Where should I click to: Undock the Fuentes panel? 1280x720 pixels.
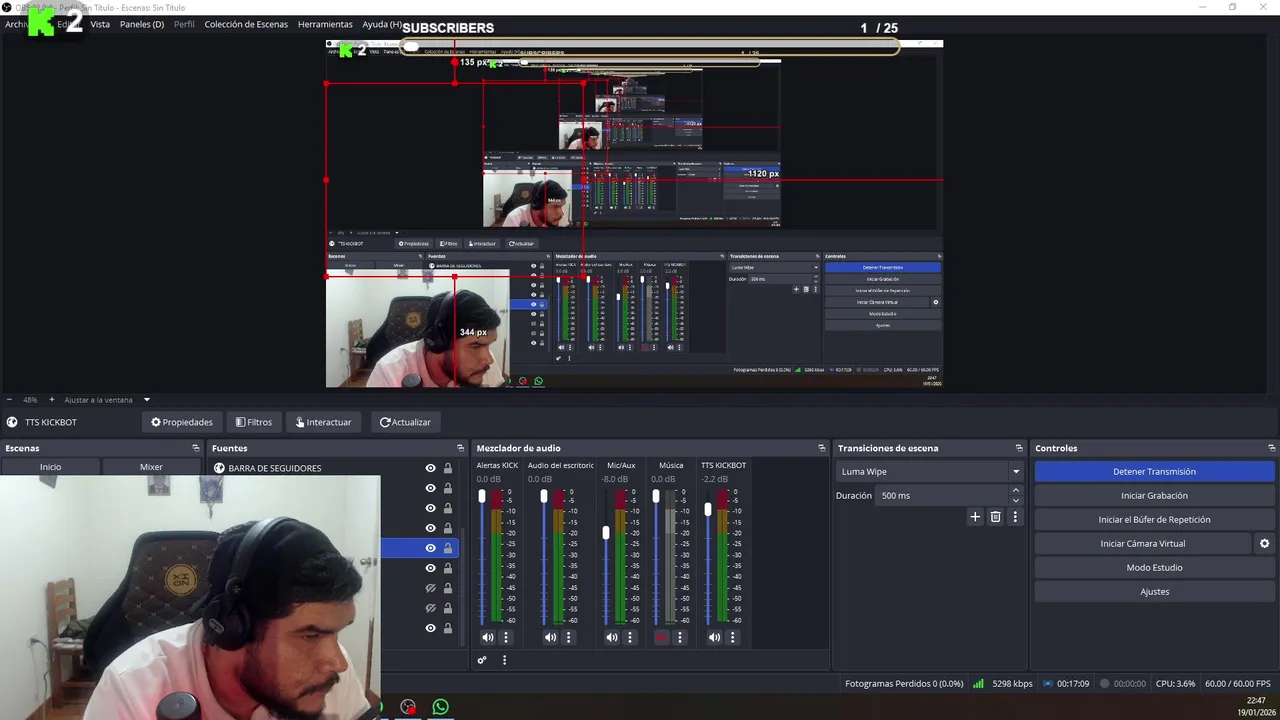(x=460, y=448)
